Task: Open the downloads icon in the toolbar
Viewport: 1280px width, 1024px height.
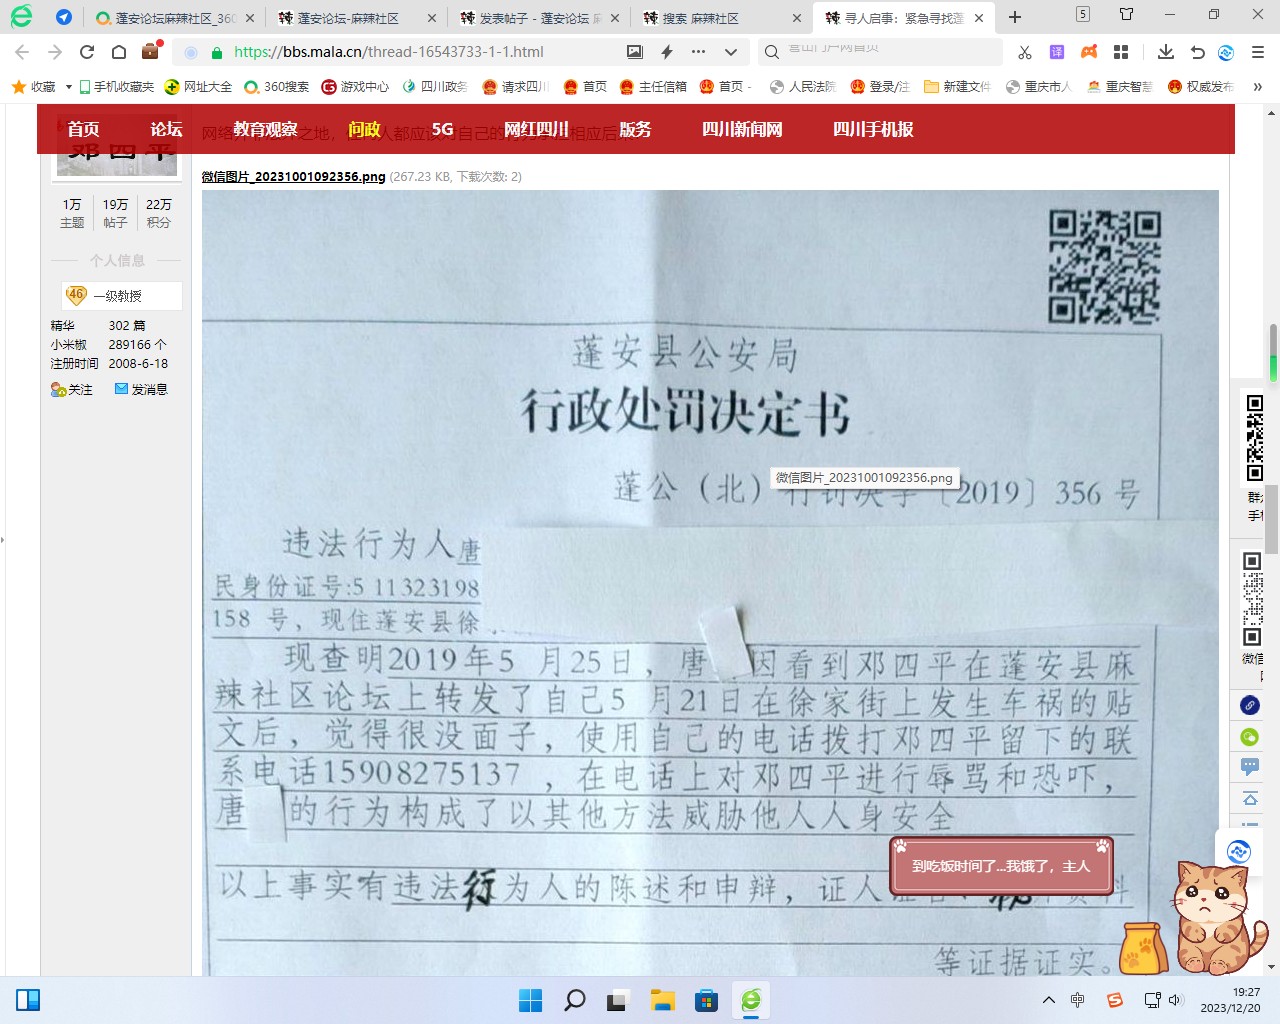Action: click(1165, 52)
